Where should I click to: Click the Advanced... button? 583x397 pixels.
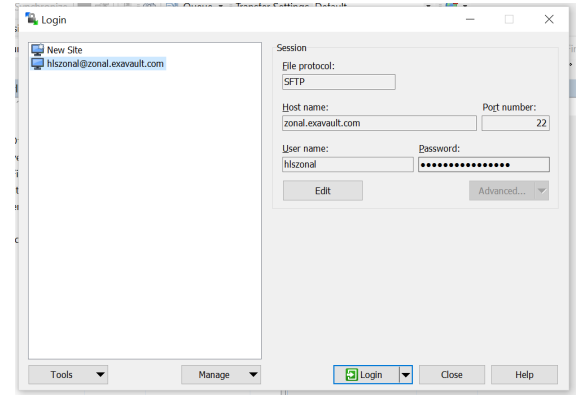pos(502,191)
